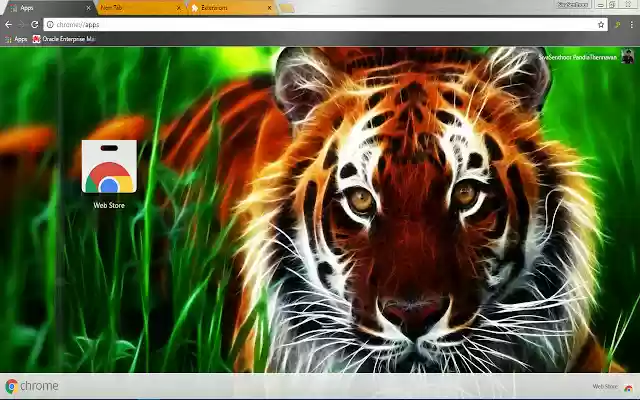Click the signed-in user name
This screenshot has height=400, width=640.
click(578, 58)
